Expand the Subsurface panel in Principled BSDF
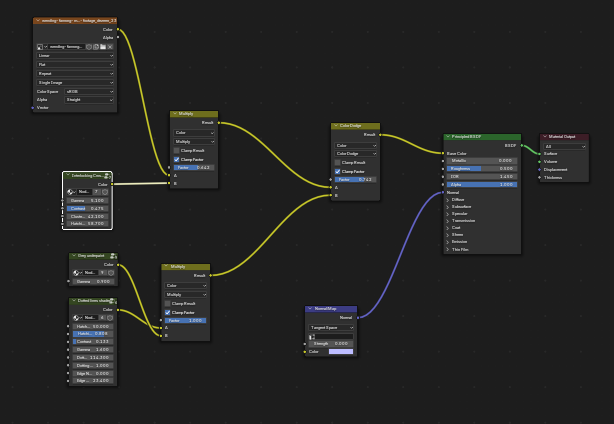The height and width of the screenshot is (424, 614). tap(448, 207)
